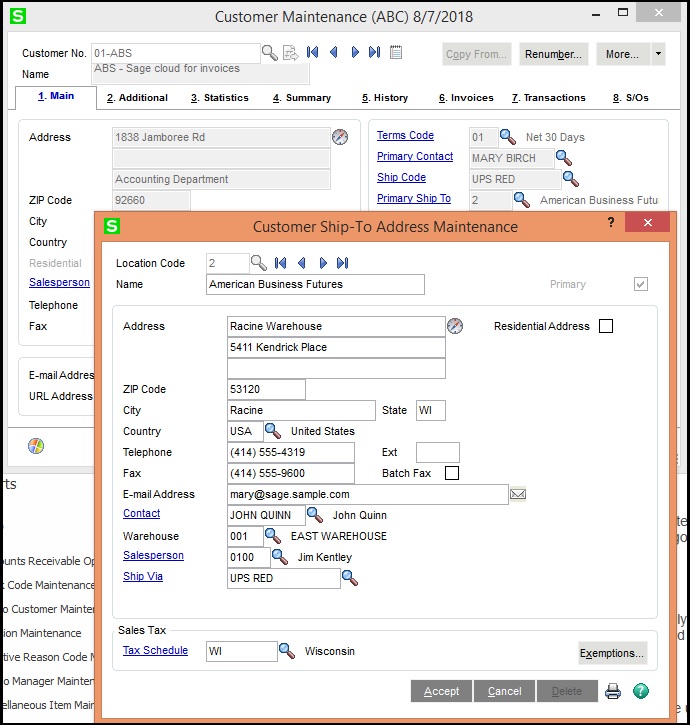The image size is (690, 725).
Task: Open the 4. Summary tab
Action: pyautogui.click(x=302, y=98)
